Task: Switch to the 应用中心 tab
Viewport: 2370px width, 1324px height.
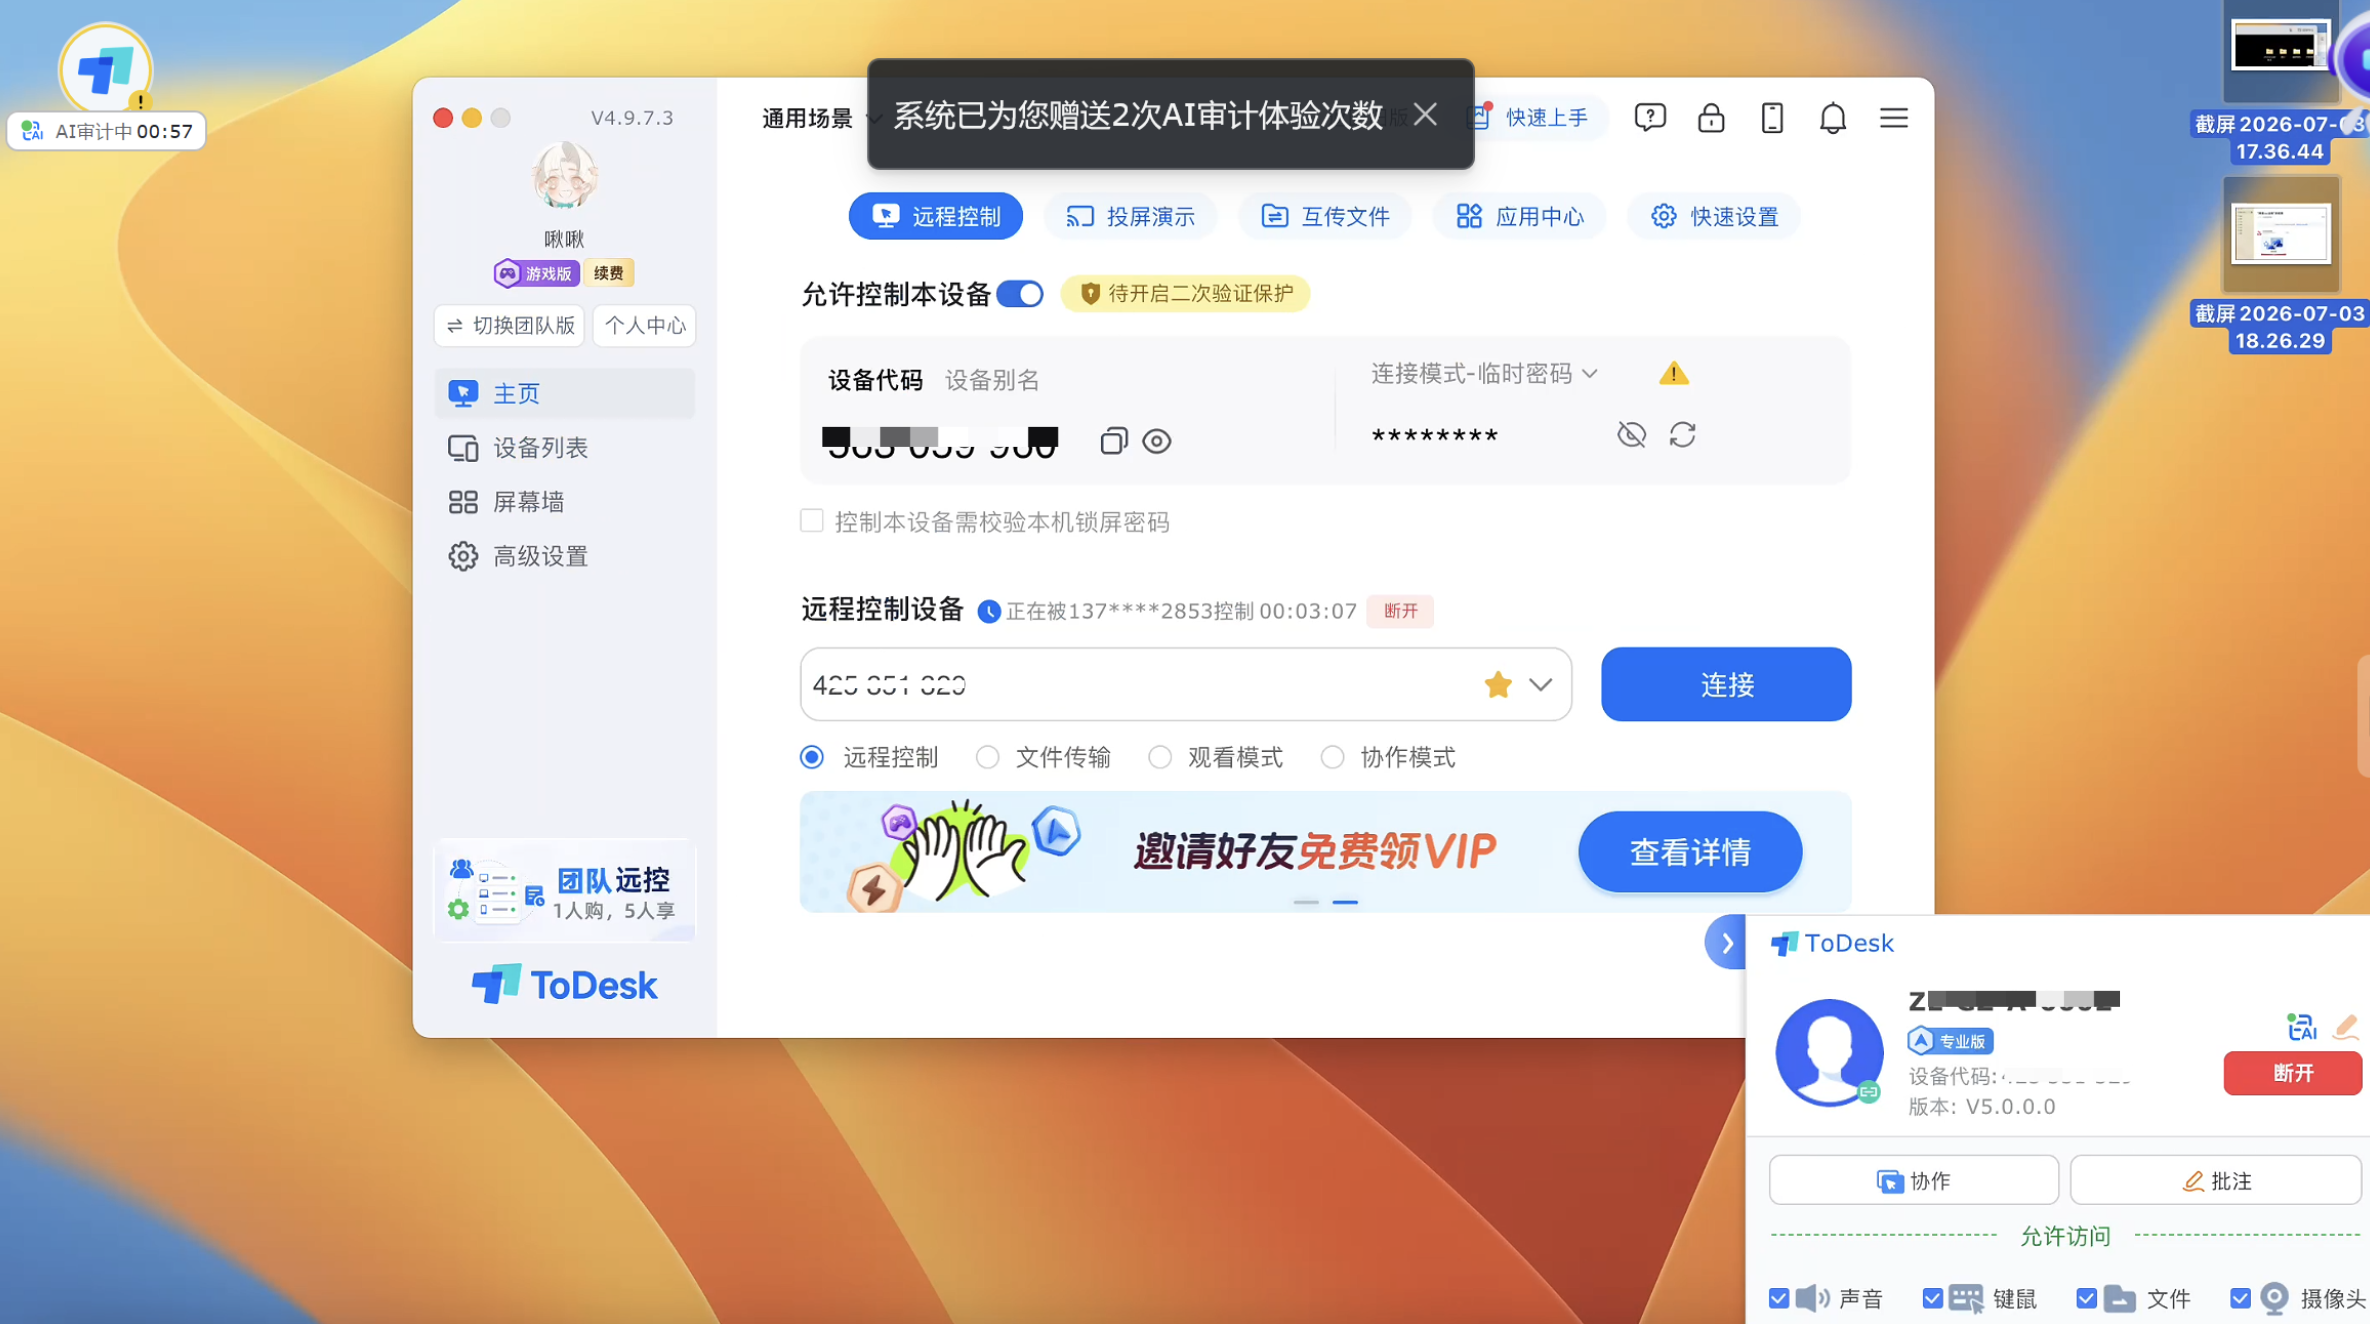Action: coord(1519,216)
